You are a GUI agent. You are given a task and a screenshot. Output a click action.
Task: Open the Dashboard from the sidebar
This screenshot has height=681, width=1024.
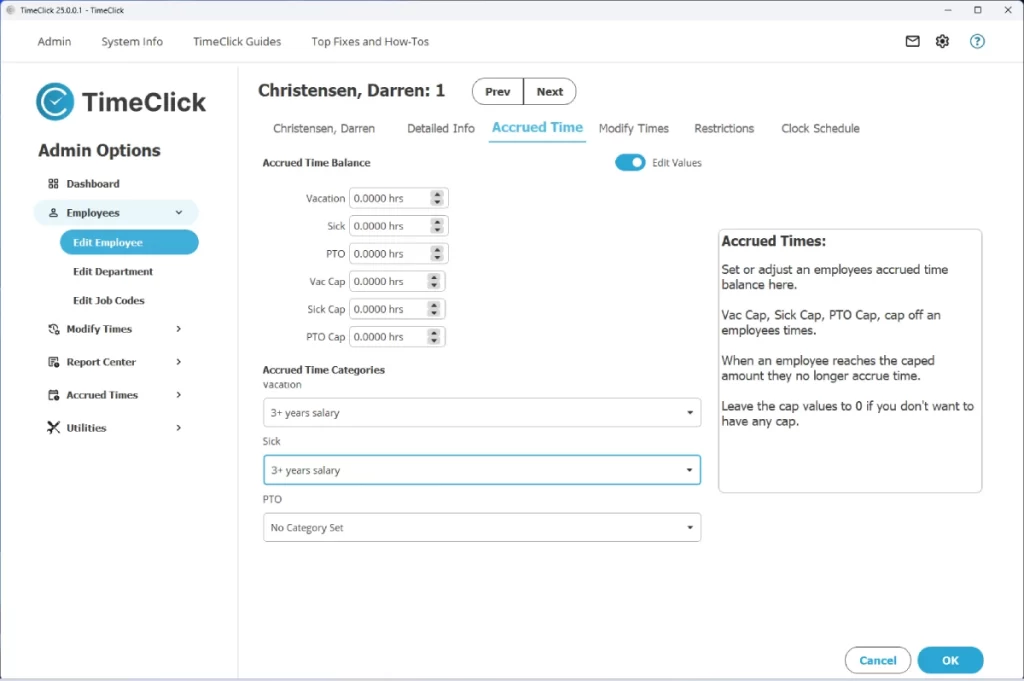tap(95, 183)
